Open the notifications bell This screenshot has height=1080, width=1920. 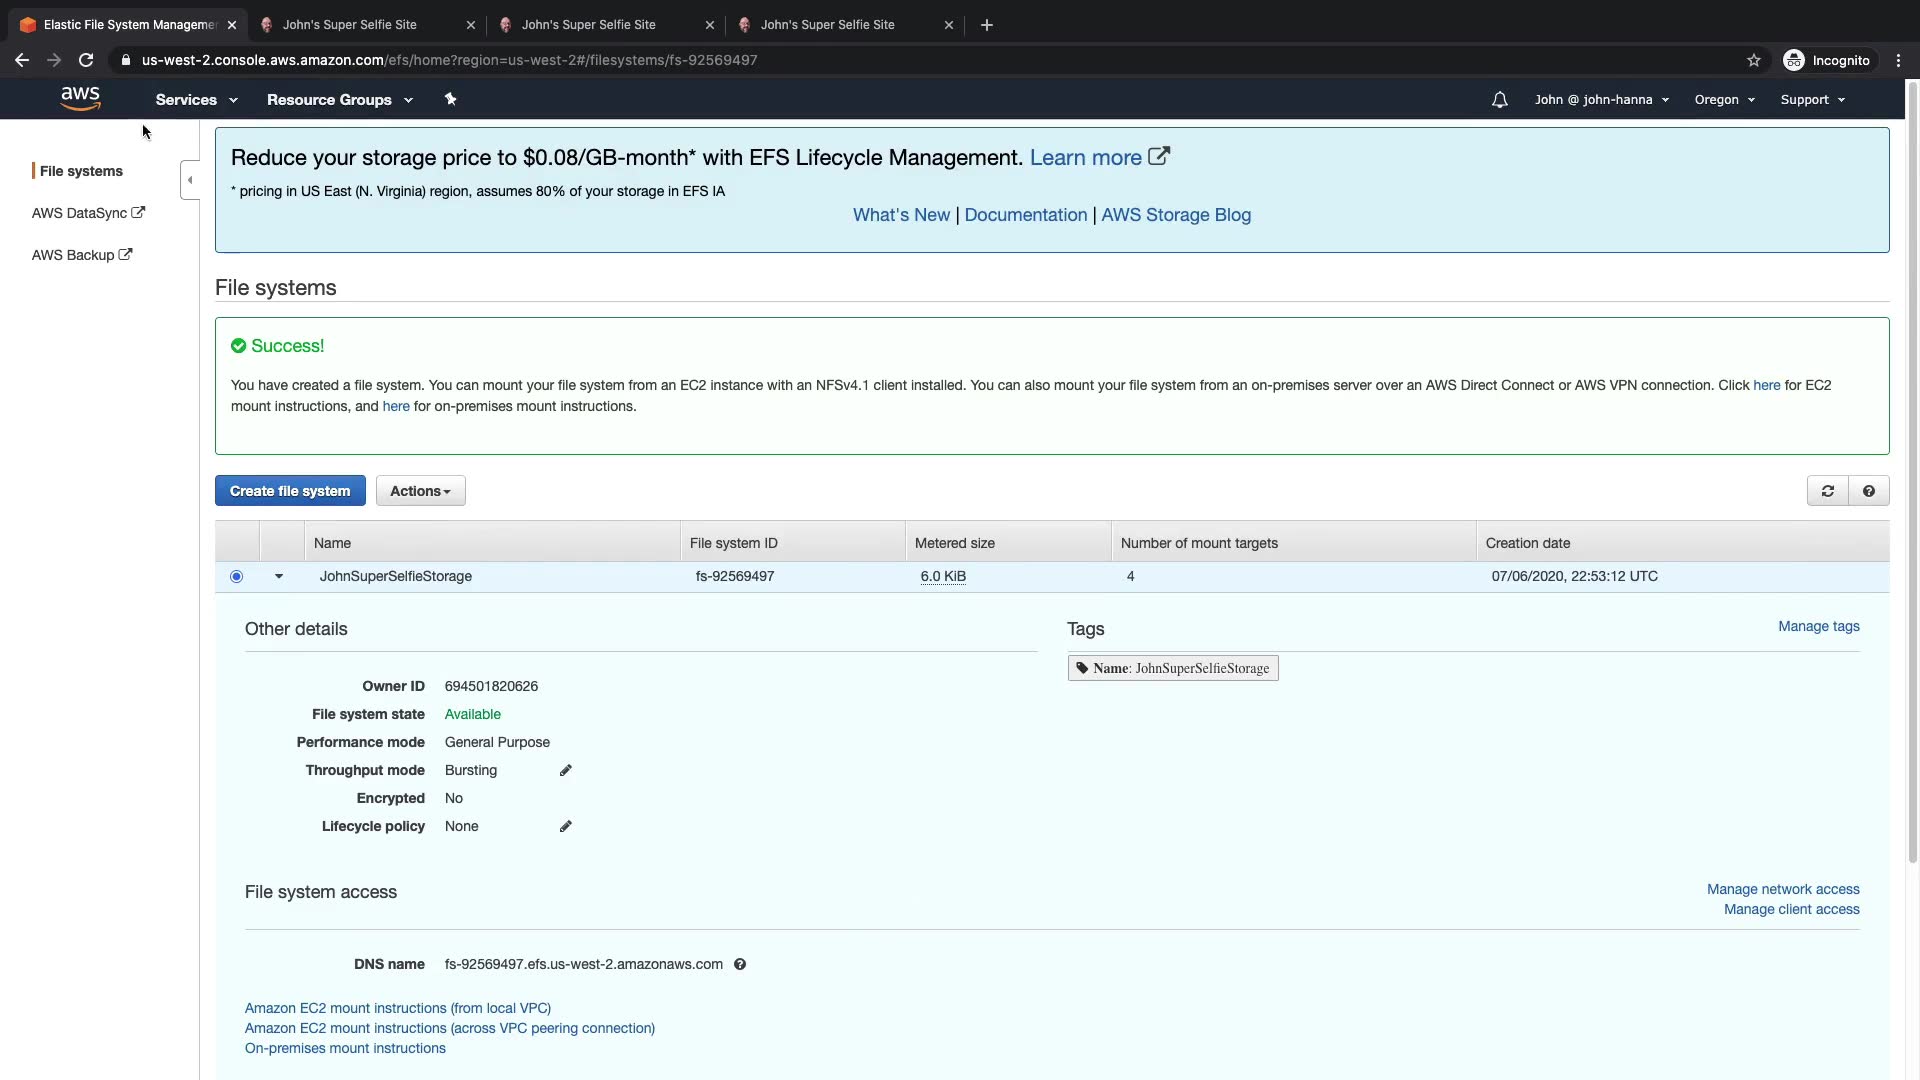point(1499,100)
